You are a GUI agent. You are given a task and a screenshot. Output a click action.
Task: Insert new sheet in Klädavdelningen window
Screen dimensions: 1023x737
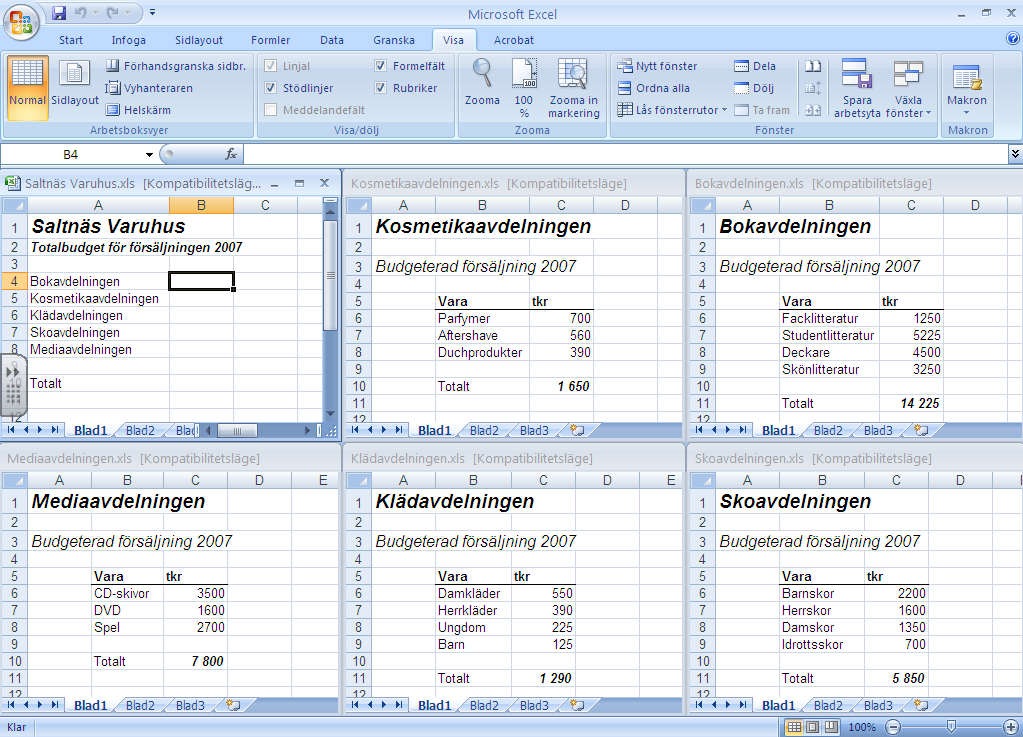click(577, 706)
